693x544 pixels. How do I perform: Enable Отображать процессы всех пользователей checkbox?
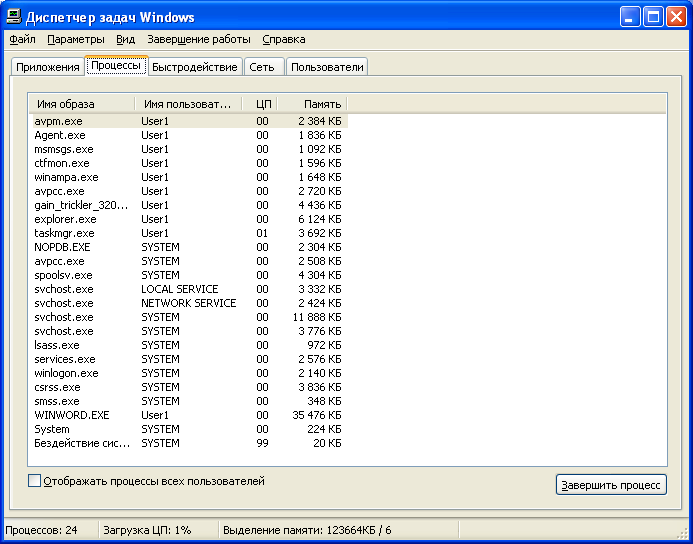point(34,481)
